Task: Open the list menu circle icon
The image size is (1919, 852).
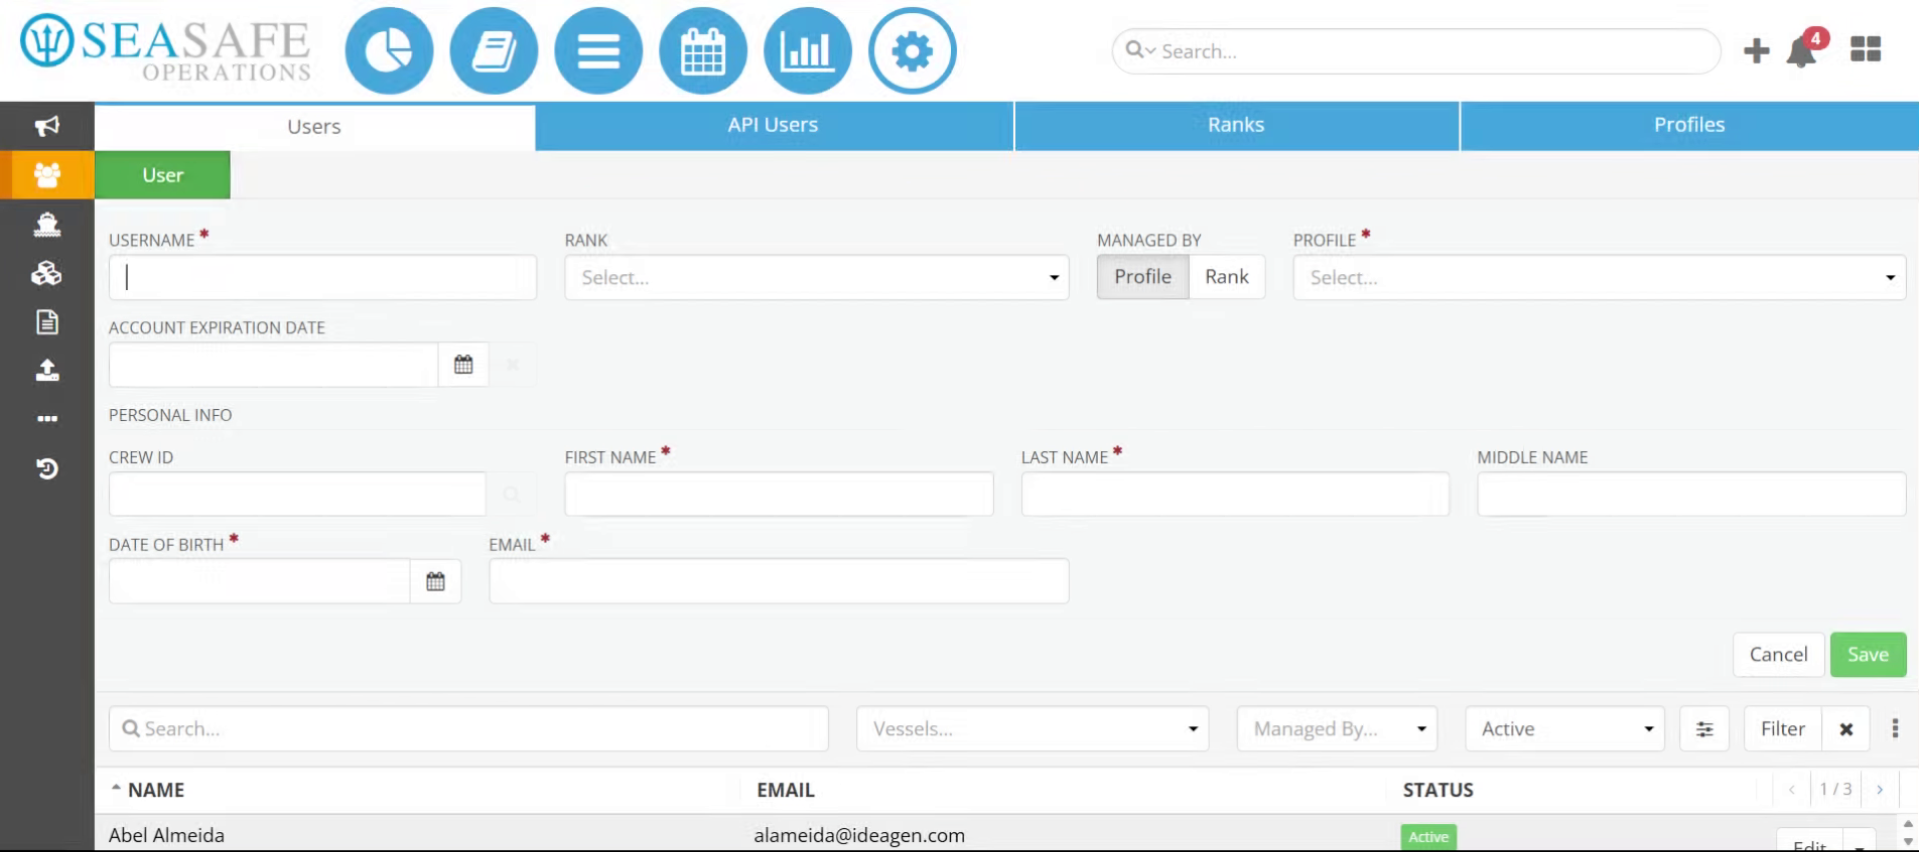Action: (x=598, y=51)
